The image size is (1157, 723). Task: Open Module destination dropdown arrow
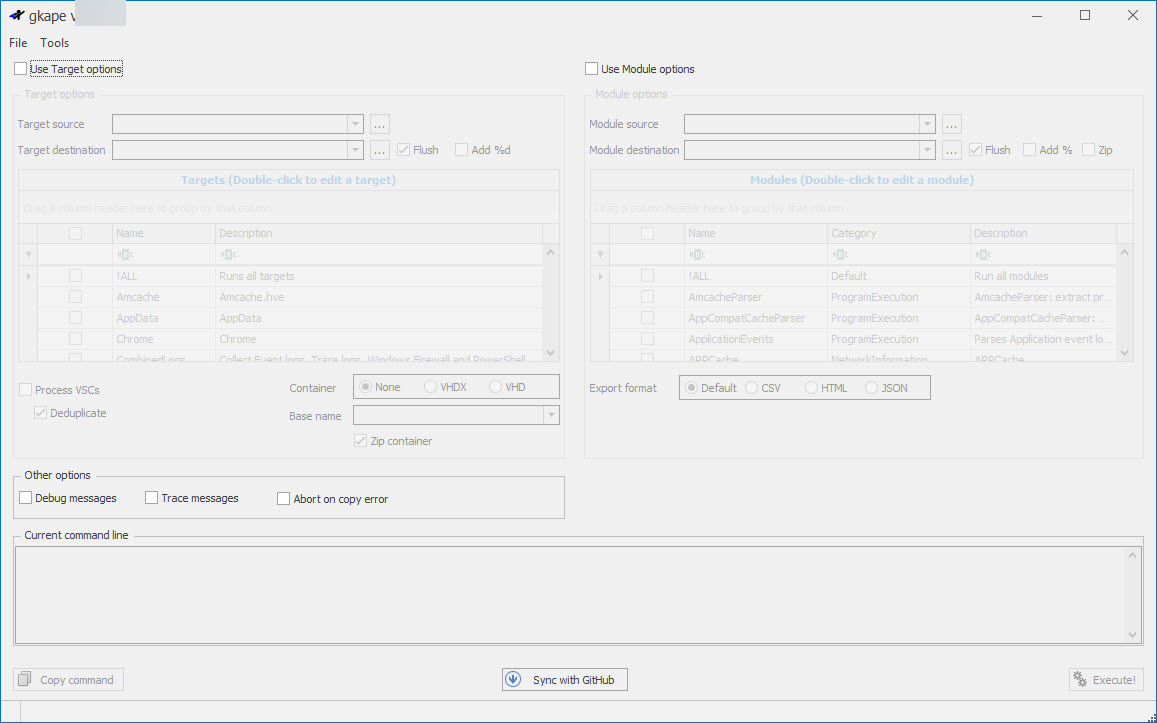point(927,150)
